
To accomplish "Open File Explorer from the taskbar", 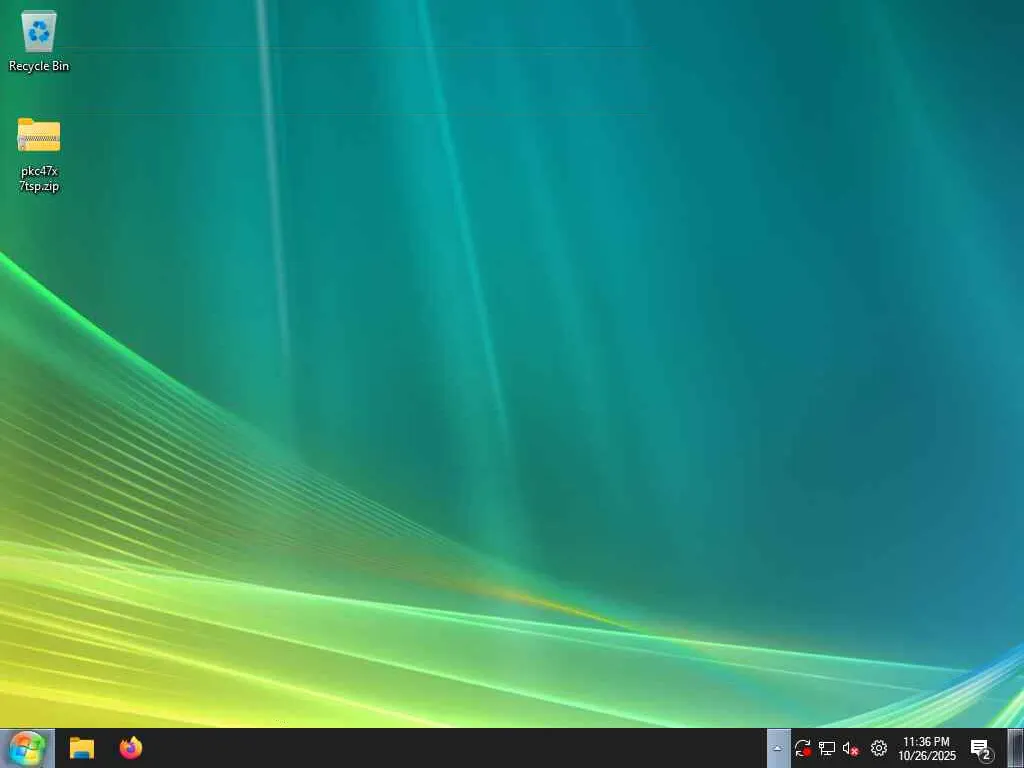I will point(82,748).
